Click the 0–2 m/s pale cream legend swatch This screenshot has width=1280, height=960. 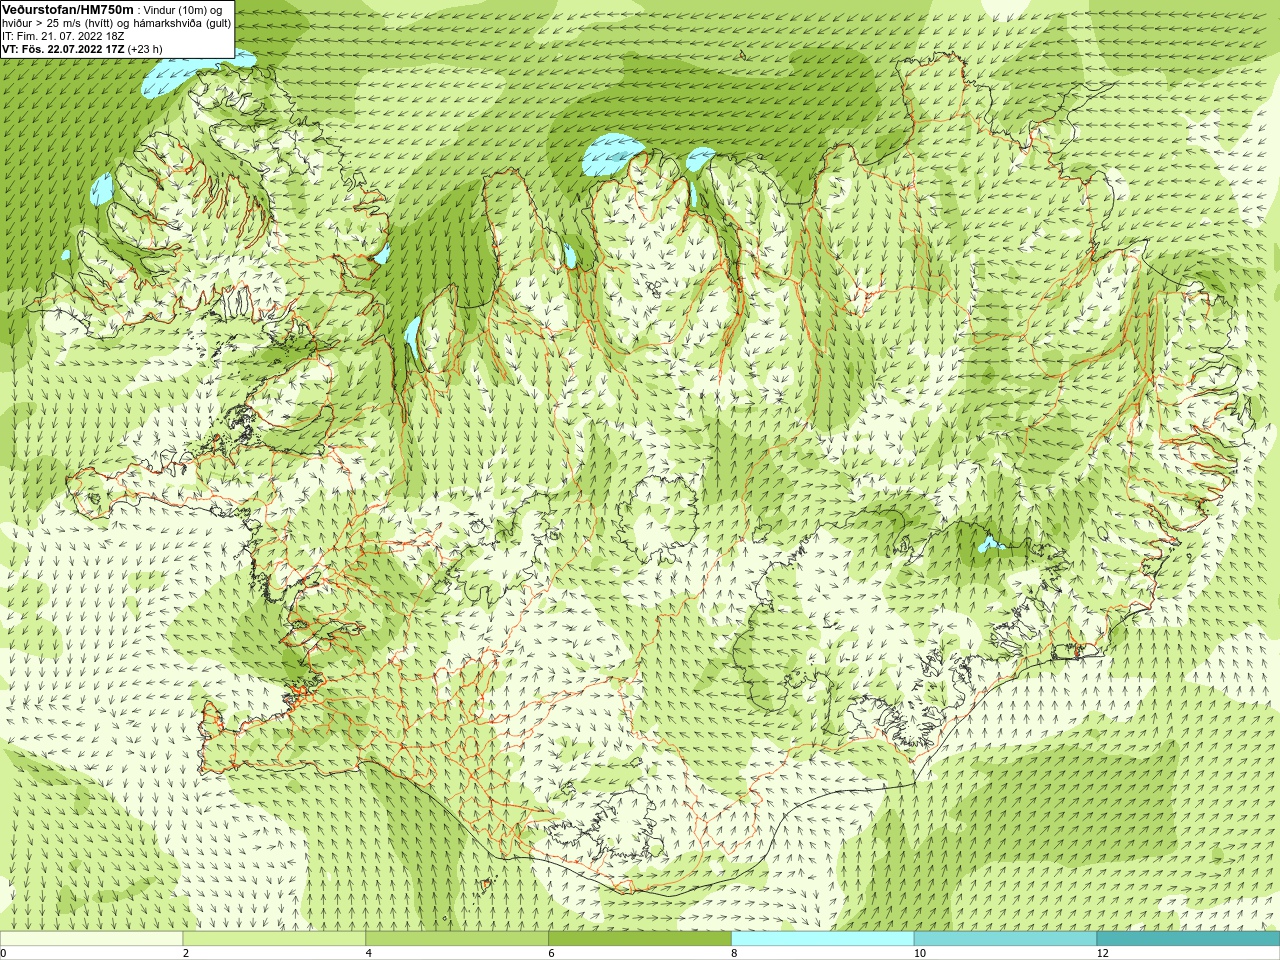click(91, 939)
